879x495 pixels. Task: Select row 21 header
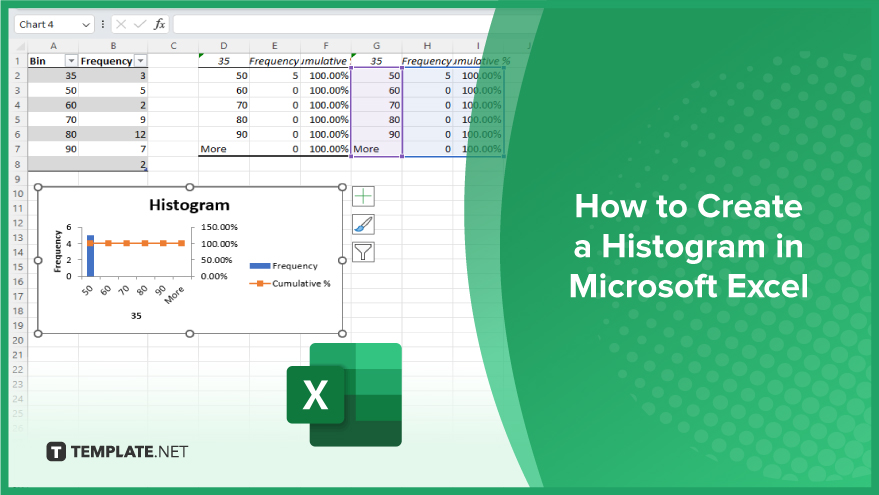coord(18,355)
